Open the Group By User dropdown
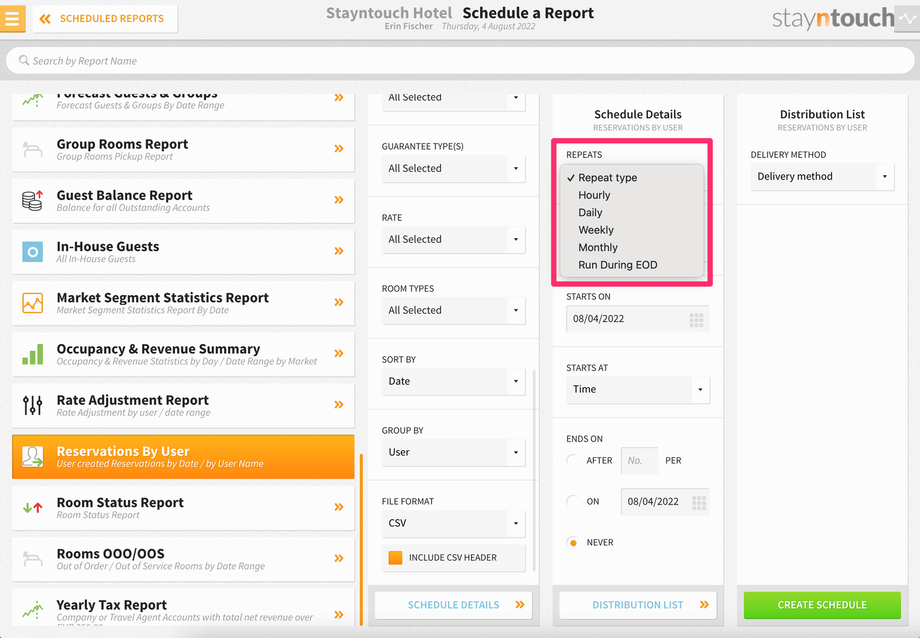920x638 pixels. tap(454, 453)
